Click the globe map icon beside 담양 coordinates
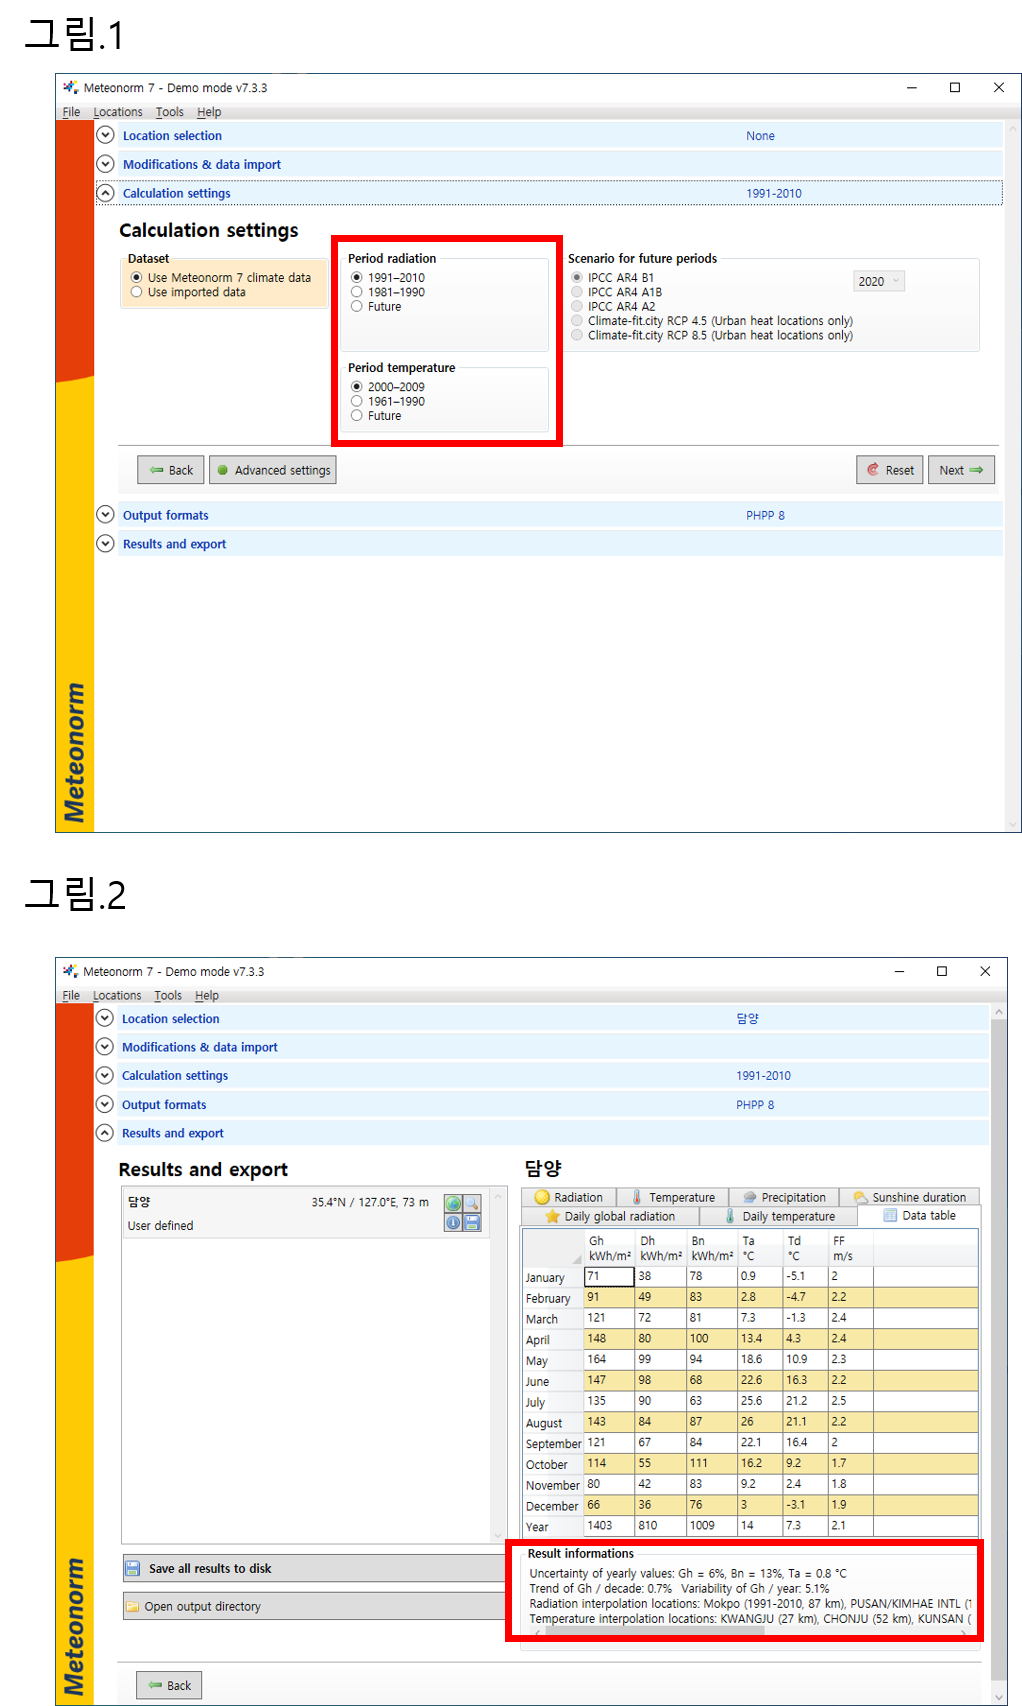The width and height of the screenshot is (1022, 1706). point(453,1204)
